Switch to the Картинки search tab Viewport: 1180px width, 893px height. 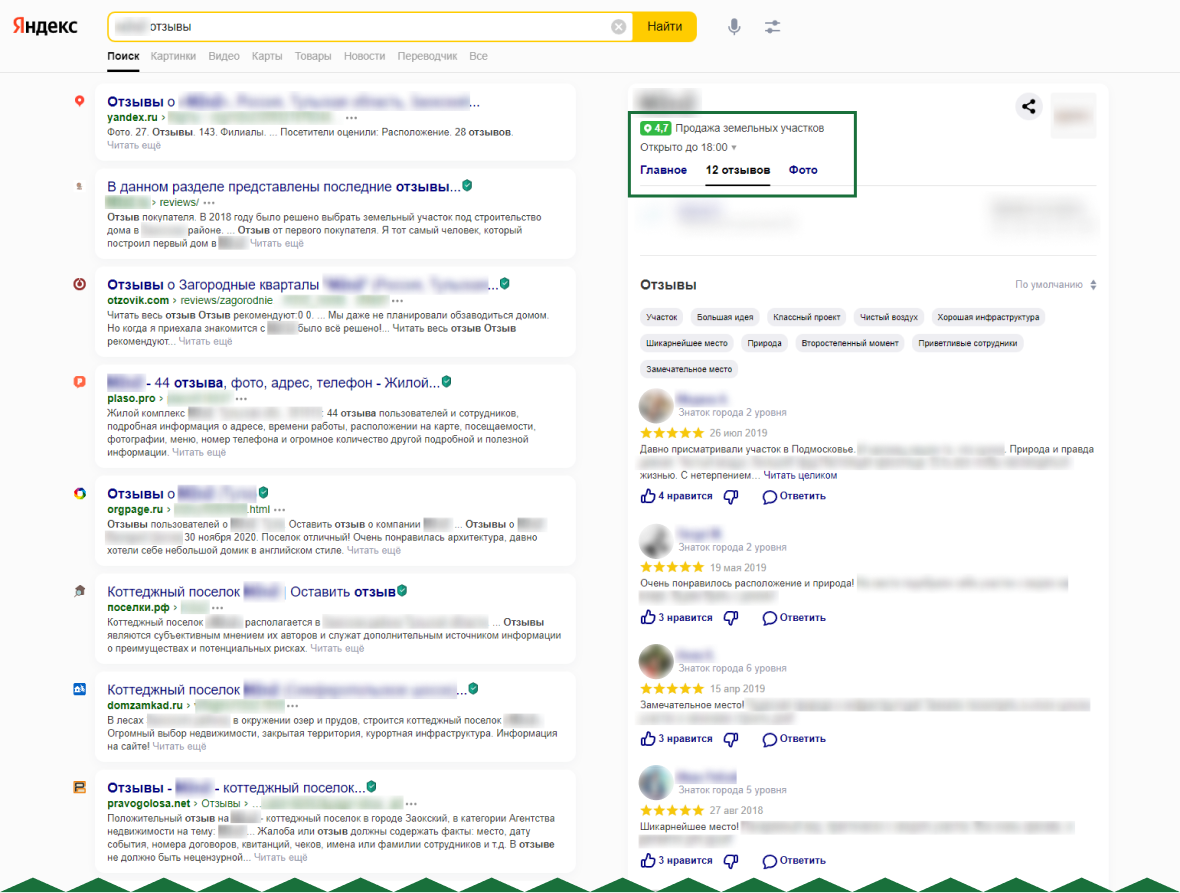[x=173, y=56]
